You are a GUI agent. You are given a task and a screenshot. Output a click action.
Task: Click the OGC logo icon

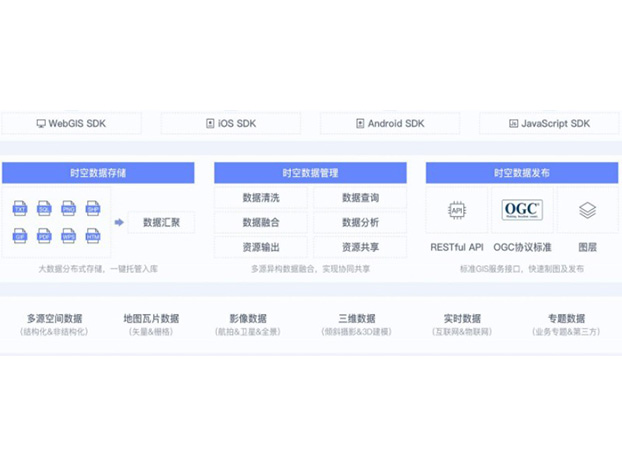point(522,210)
